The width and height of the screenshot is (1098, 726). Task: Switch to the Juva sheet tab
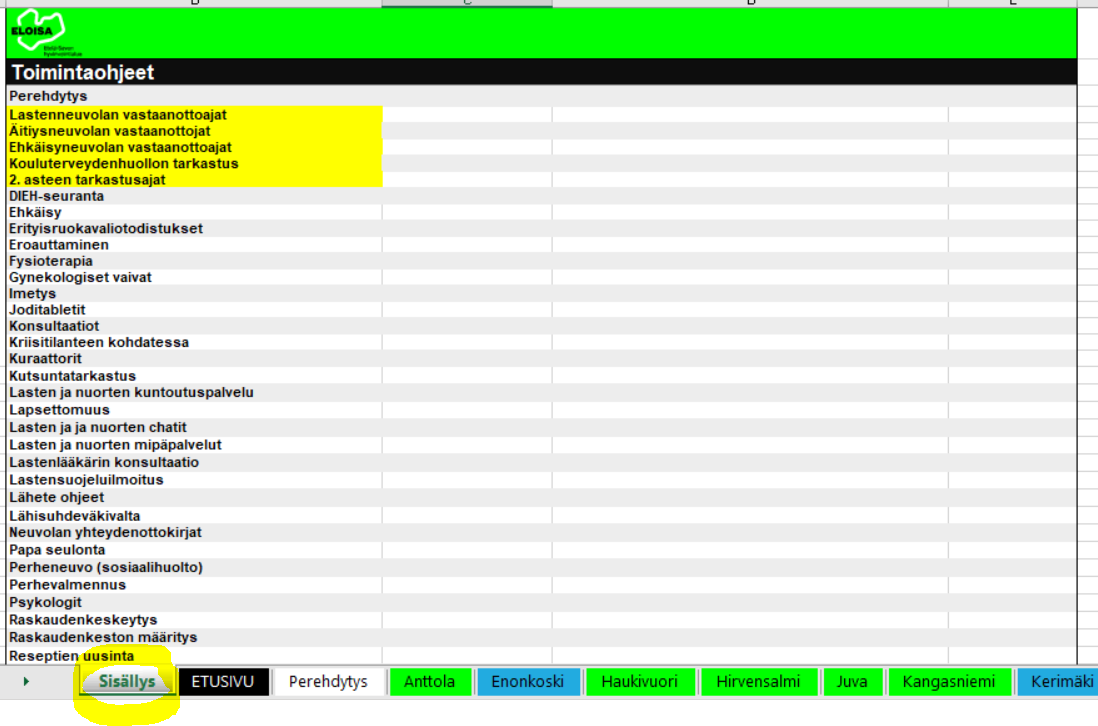point(852,681)
